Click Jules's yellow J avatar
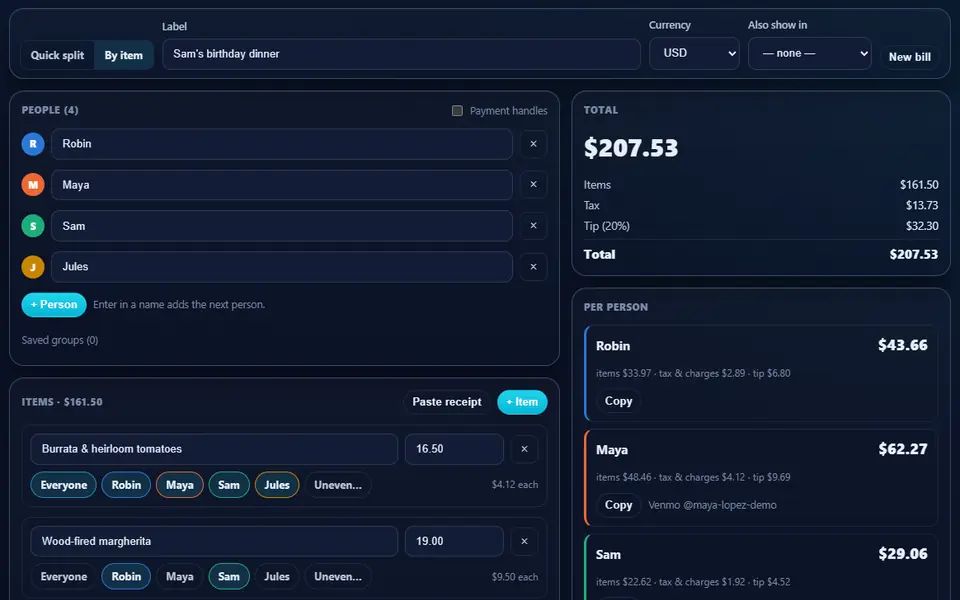Screen dimensions: 960x600 click(33, 267)
